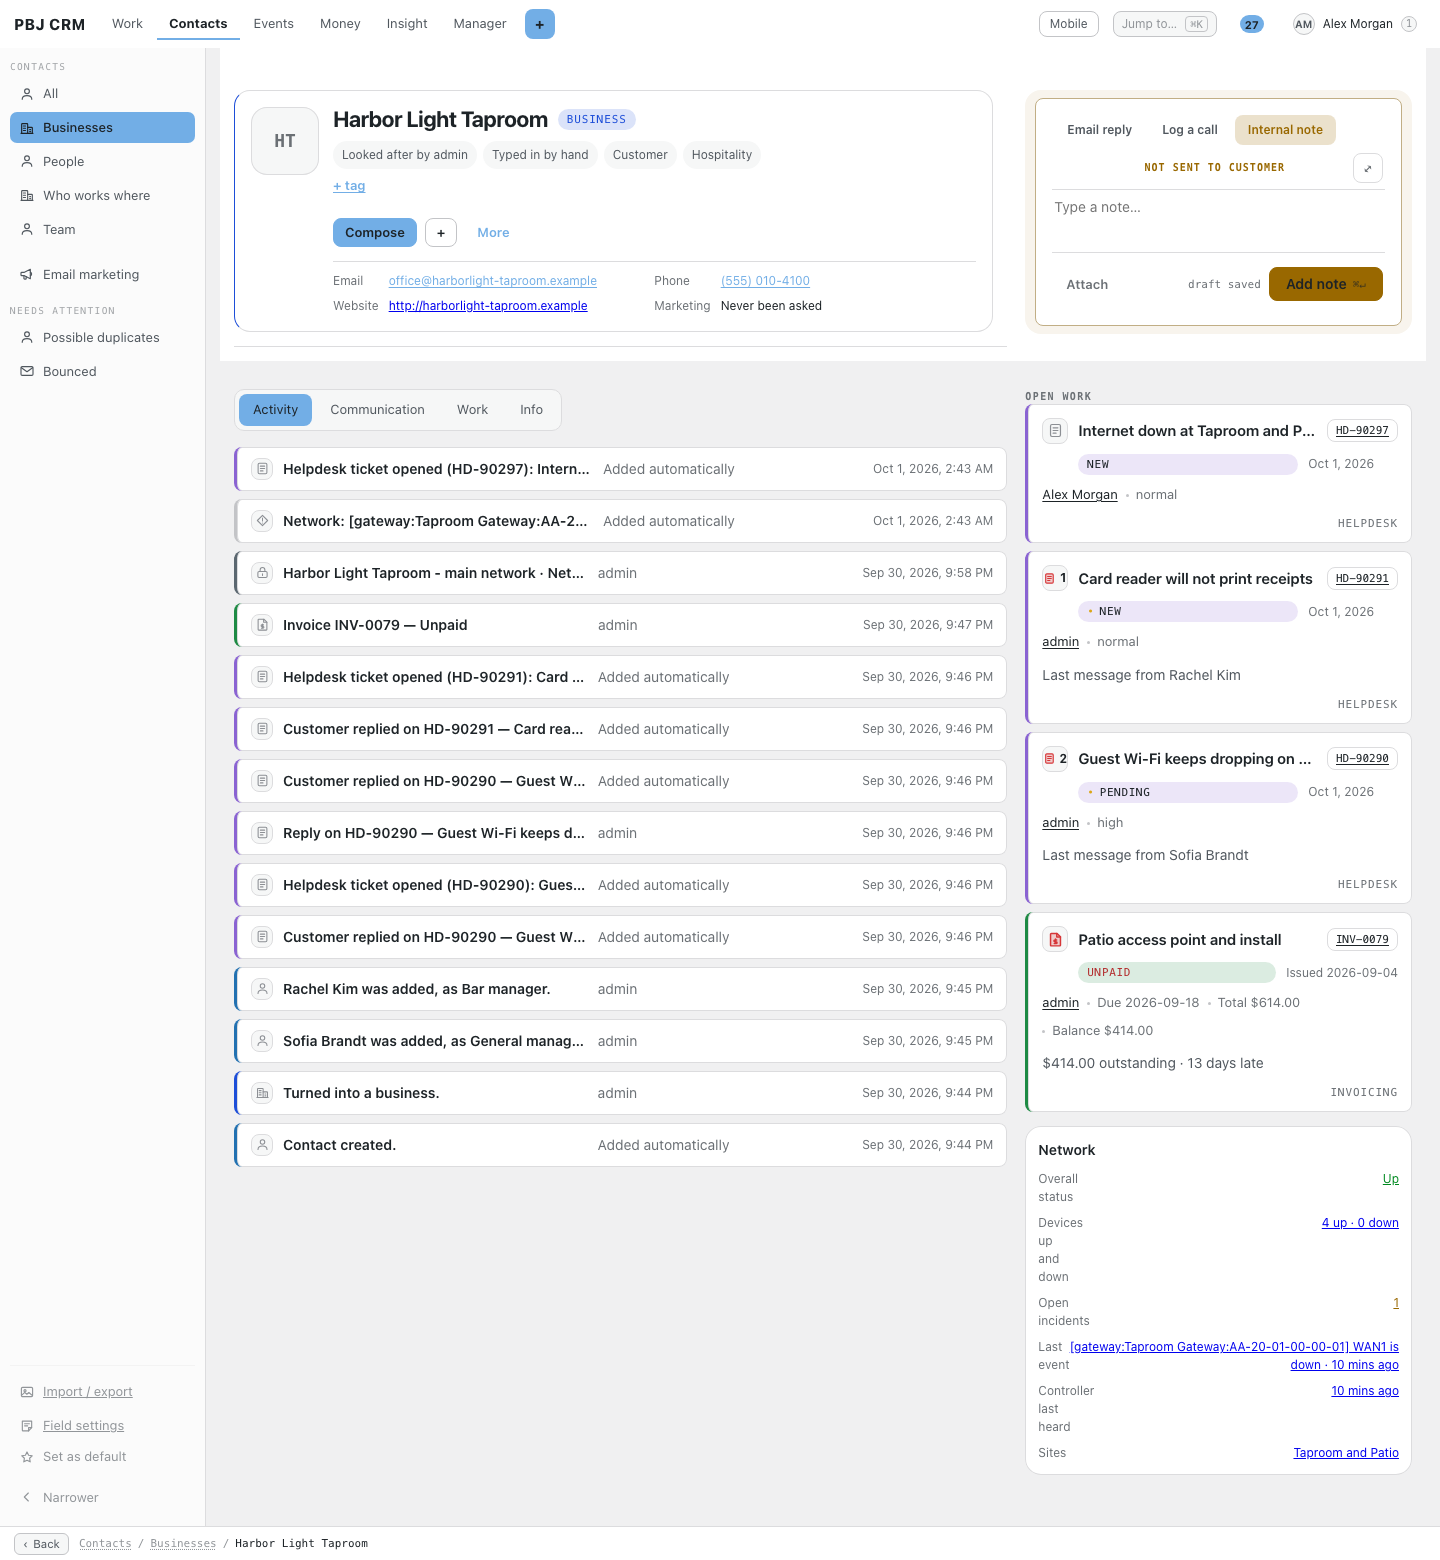Click the Mobile button
The width and height of the screenshot is (1440, 1560).
click(x=1068, y=24)
